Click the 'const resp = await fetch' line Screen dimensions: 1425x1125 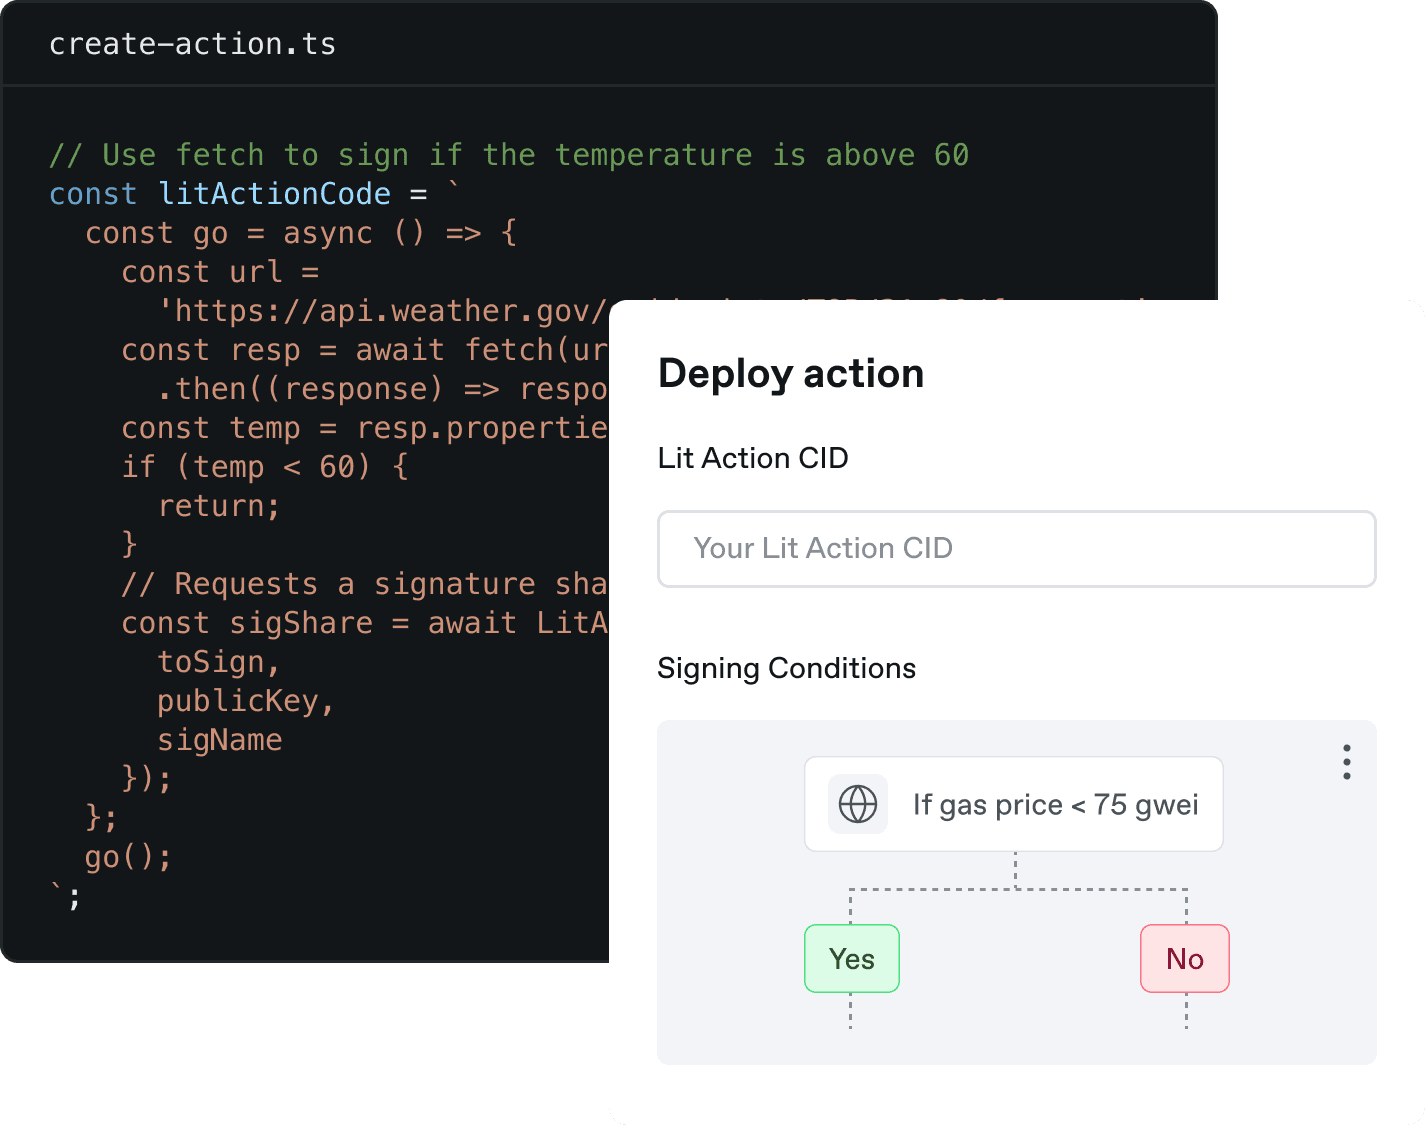[365, 350]
